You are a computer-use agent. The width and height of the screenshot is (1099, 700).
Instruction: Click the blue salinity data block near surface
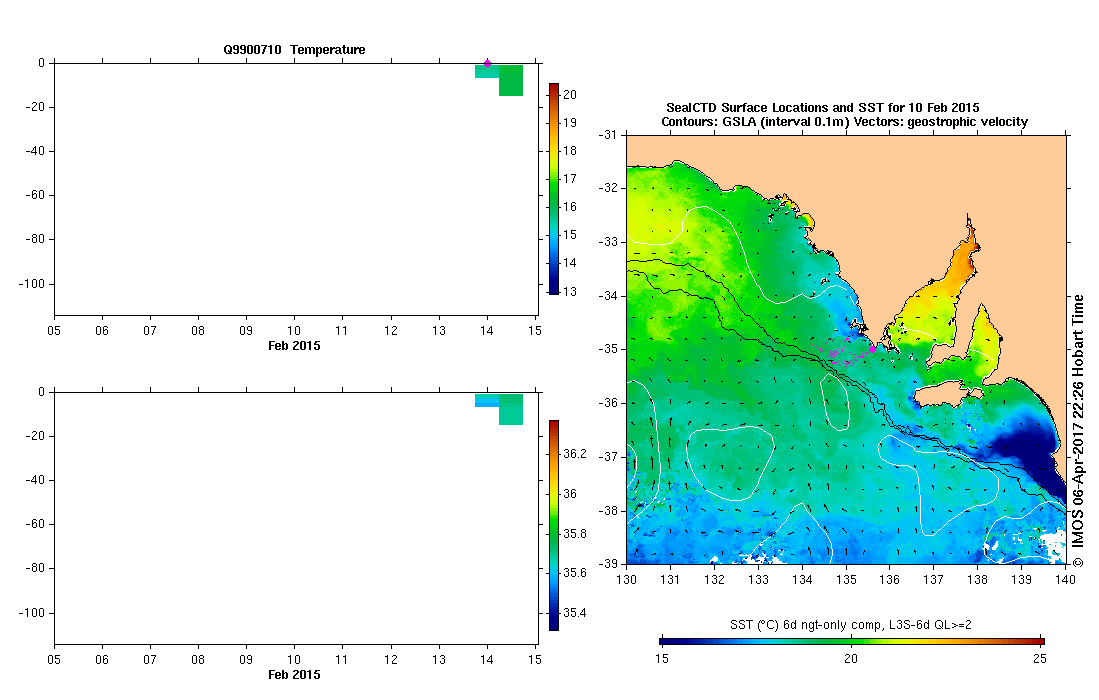click(487, 401)
